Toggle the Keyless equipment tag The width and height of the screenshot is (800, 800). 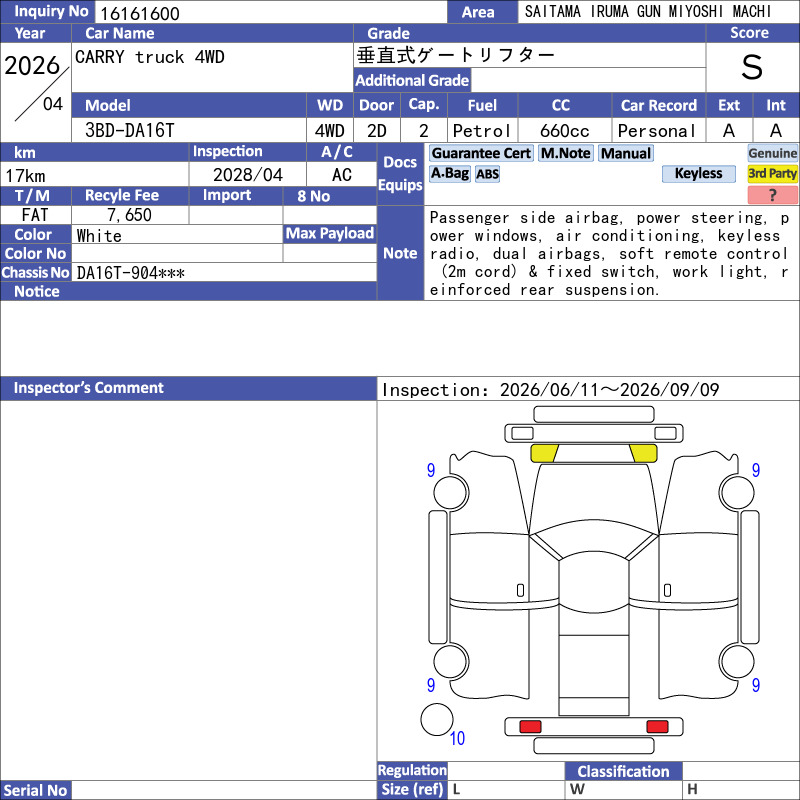pyautogui.click(x=698, y=173)
